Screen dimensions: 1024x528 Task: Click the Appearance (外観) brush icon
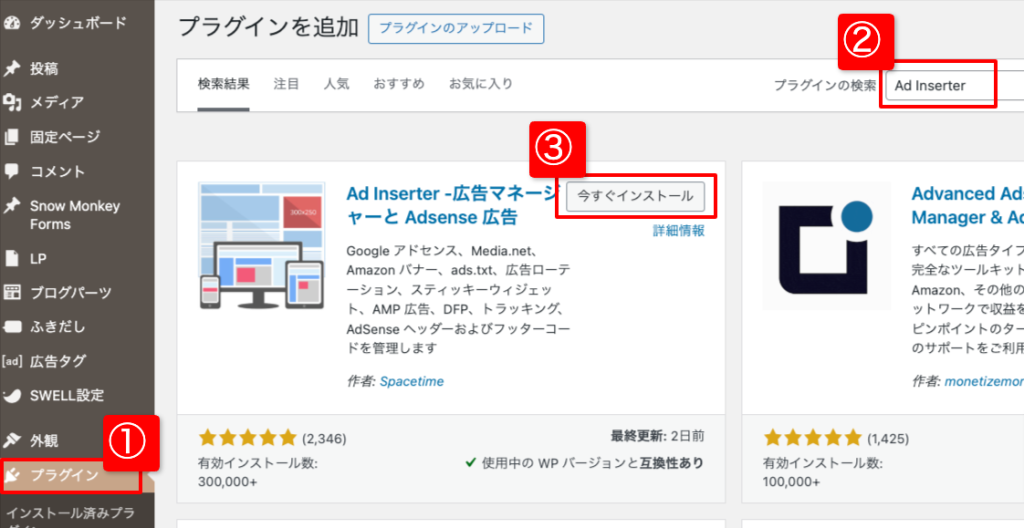click(x=12, y=440)
